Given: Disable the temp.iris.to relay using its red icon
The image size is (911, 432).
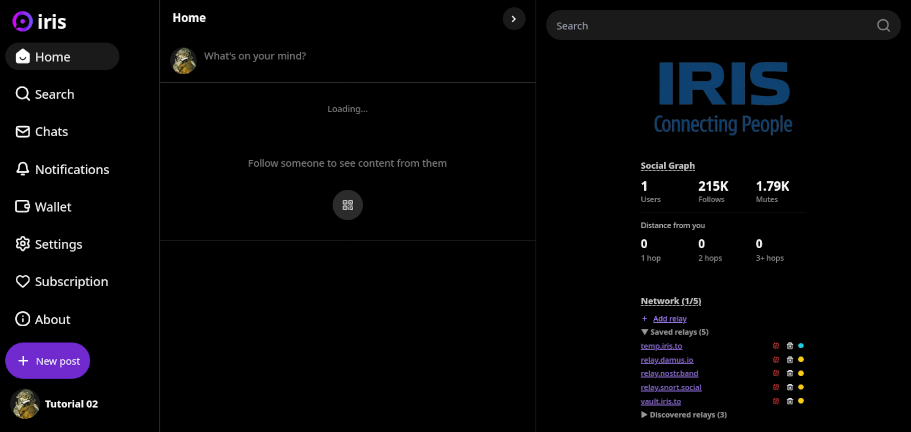Looking at the screenshot, I should (776, 345).
